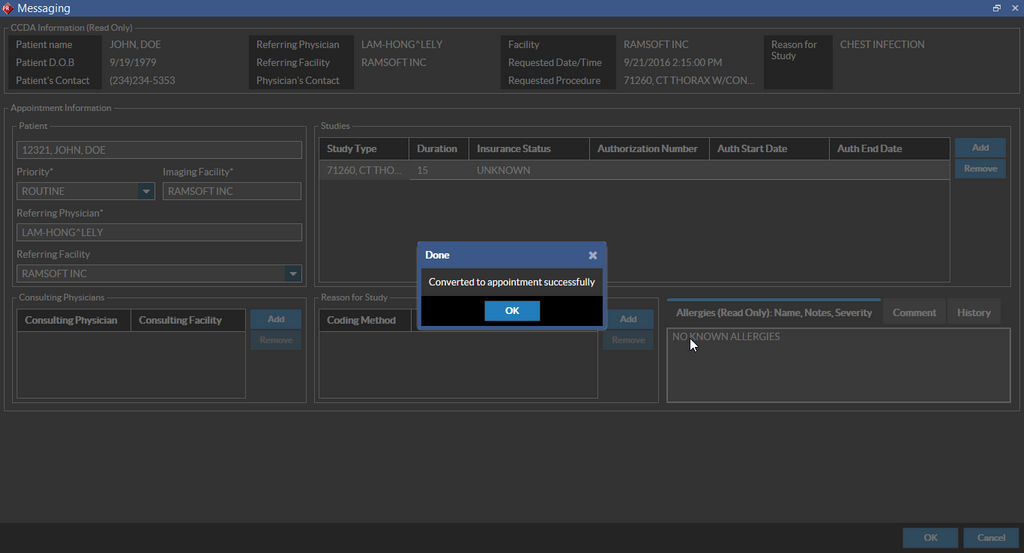Click Add button beside Studies table
This screenshot has height=553, width=1024.
(x=980, y=147)
